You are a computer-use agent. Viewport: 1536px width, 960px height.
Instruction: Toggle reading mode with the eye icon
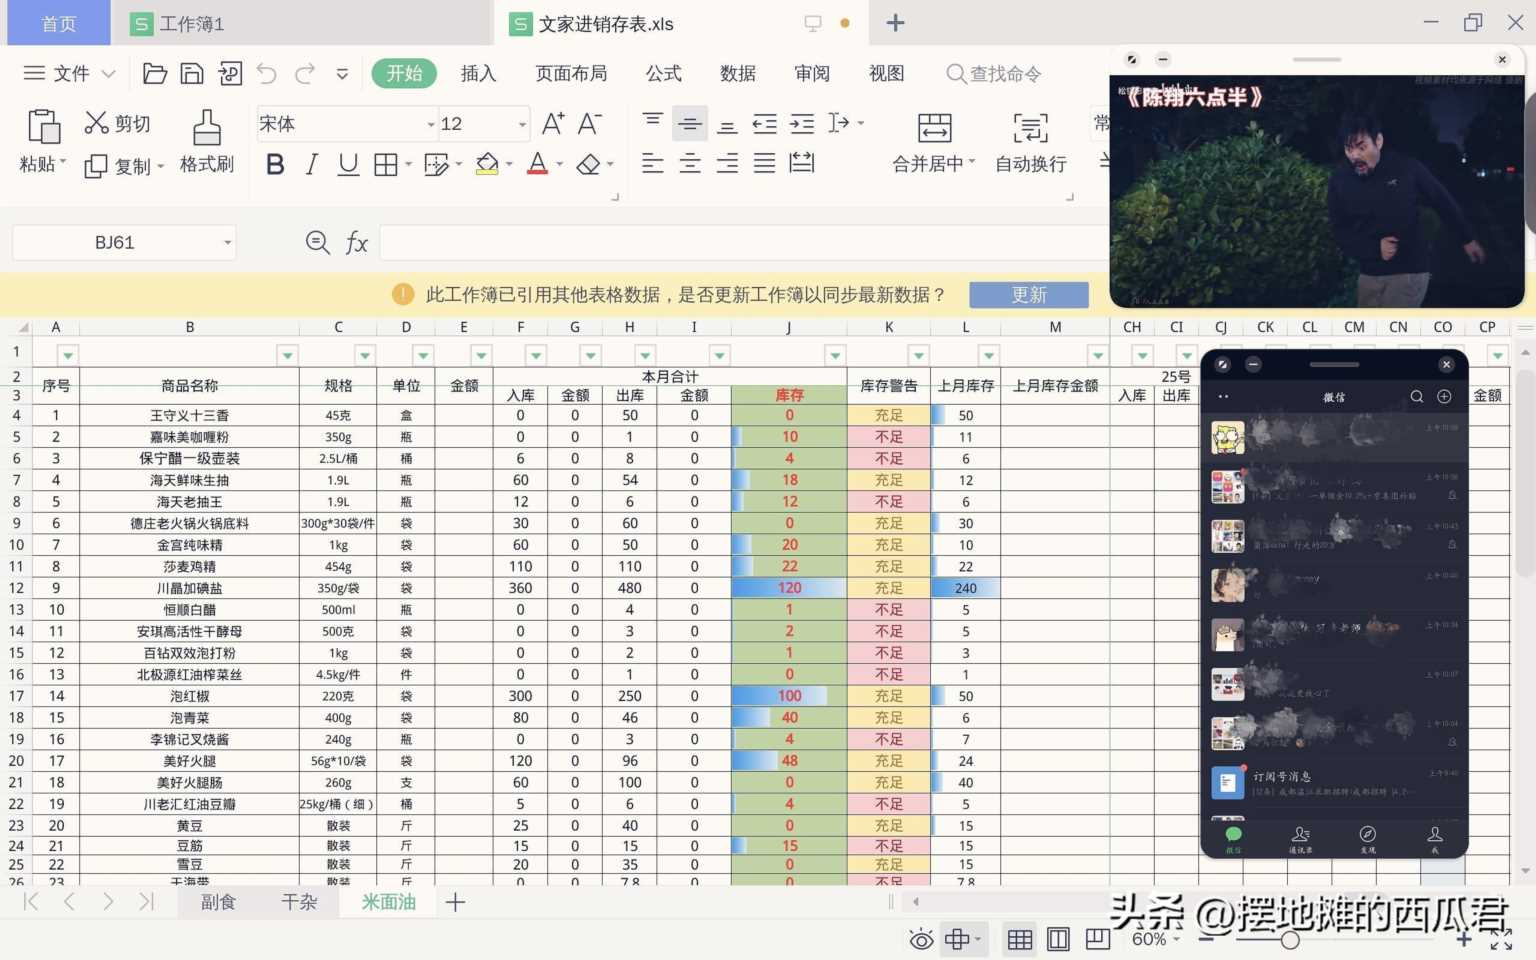point(920,938)
